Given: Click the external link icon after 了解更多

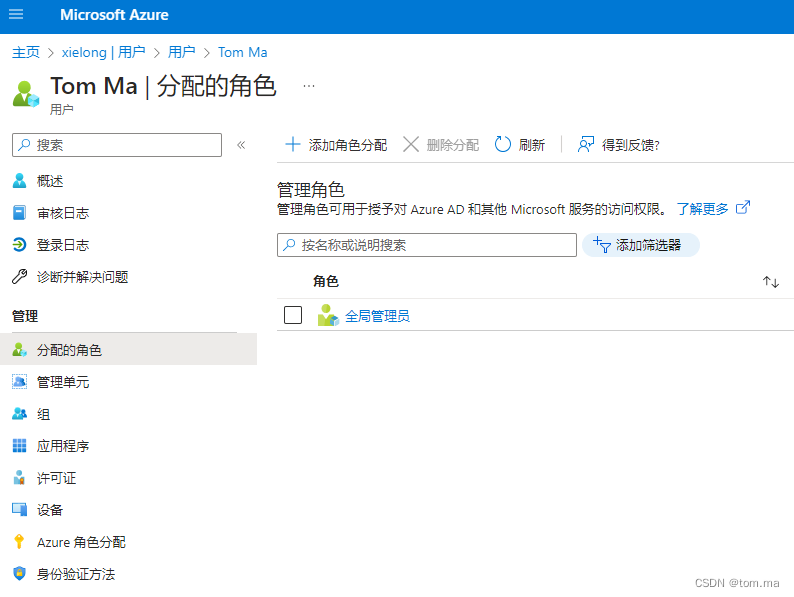Looking at the screenshot, I should (743, 207).
